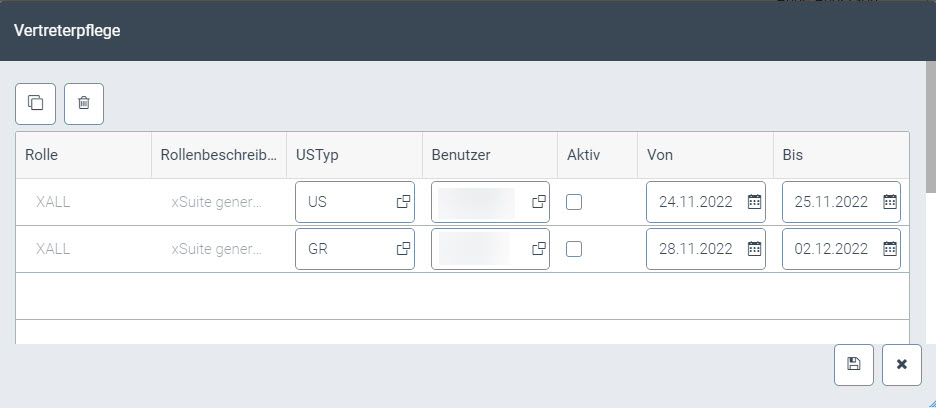Open calendar for Von date 24.11.2022
The height and width of the screenshot is (408, 936).
click(x=755, y=202)
